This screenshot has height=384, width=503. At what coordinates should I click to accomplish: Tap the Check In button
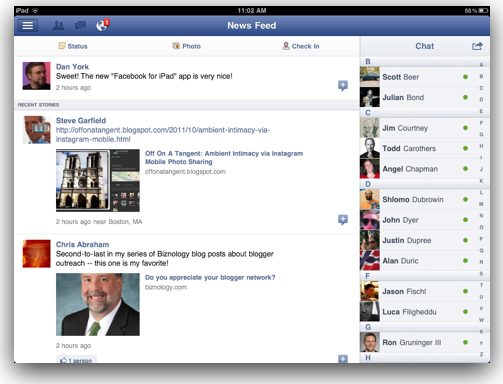pyautogui.click(x=301, y=46)
